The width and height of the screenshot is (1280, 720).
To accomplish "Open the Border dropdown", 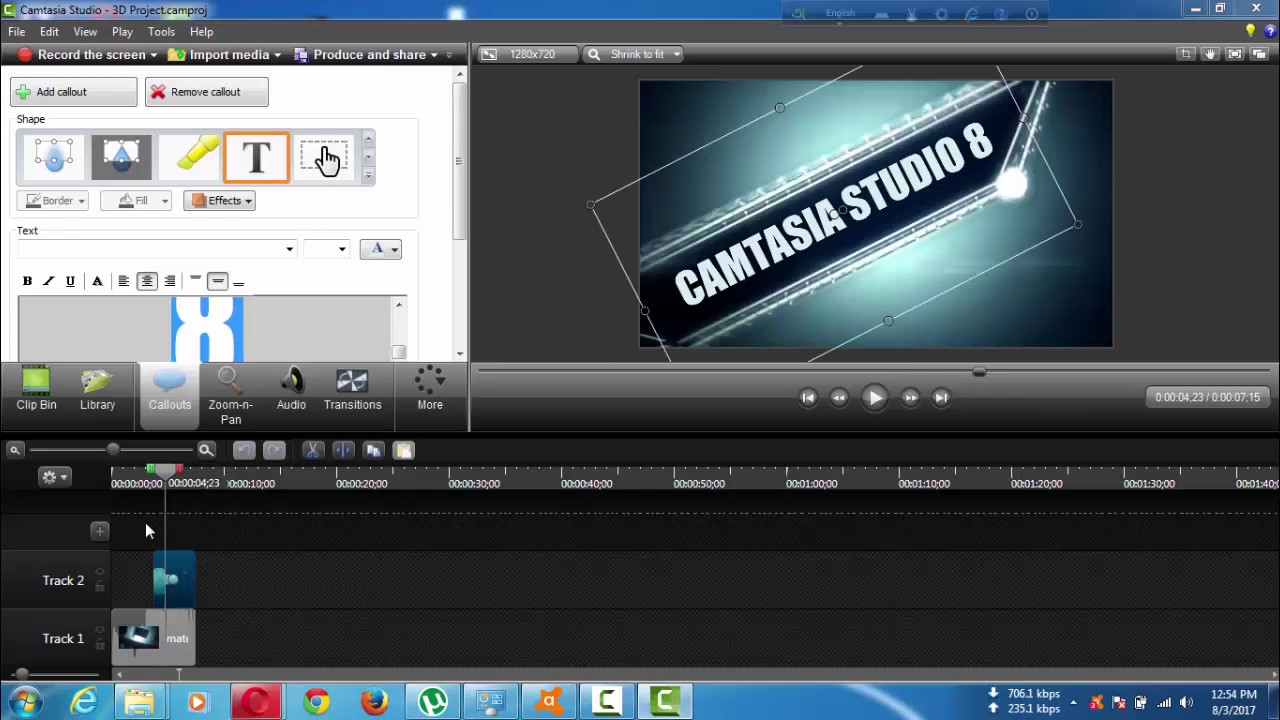I will [x=55, y=201].
